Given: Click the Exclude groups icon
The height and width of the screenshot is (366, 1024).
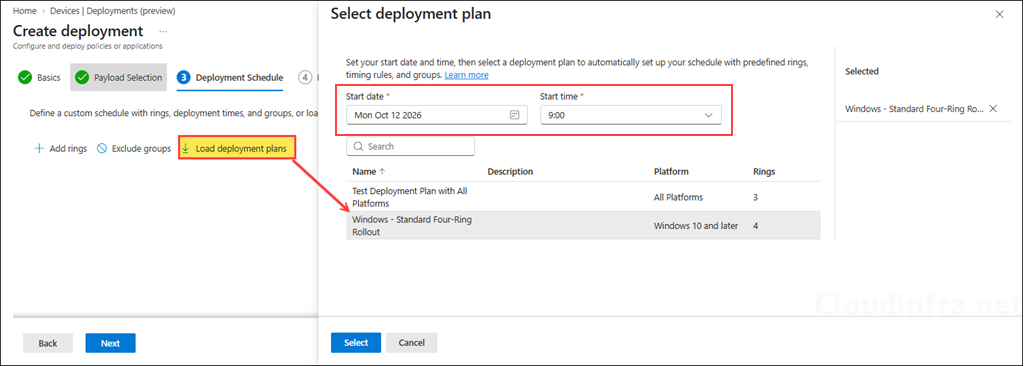Looking at the screenshot, I should click(x=102, y=149).
